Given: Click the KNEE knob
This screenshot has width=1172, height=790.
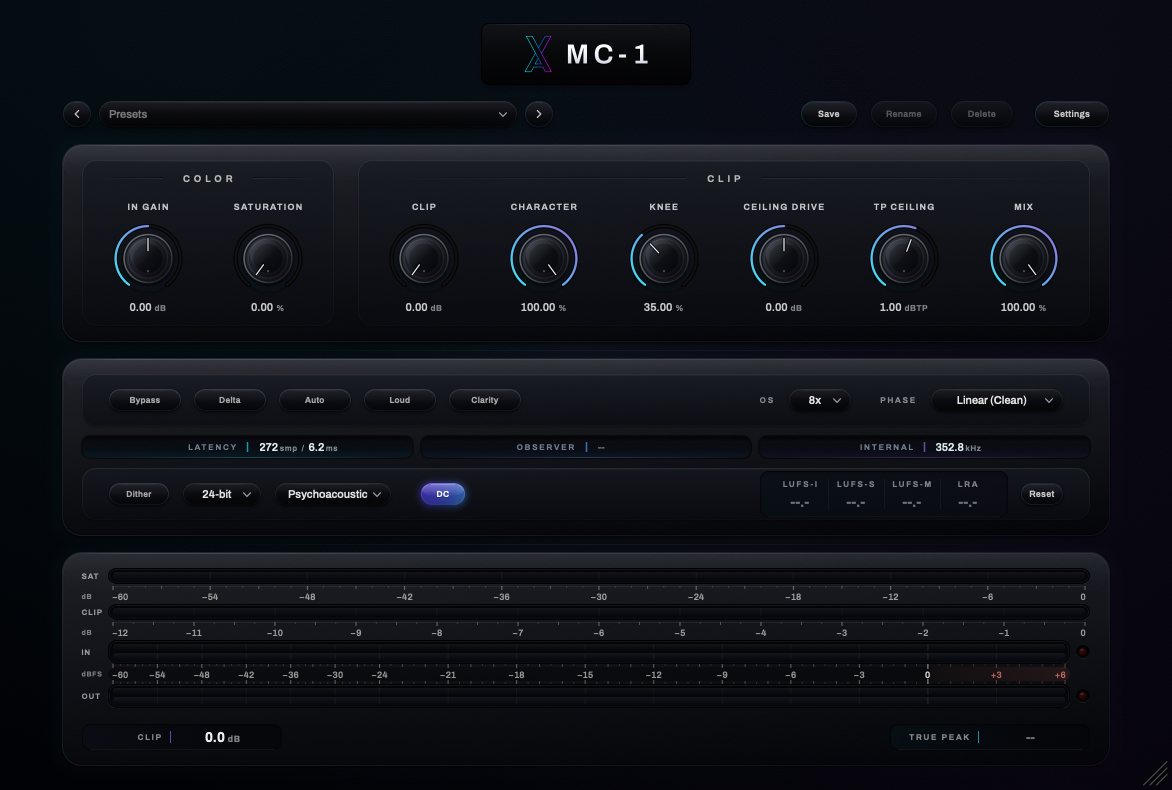Looking at the screenshot, I should coord(664,259).
